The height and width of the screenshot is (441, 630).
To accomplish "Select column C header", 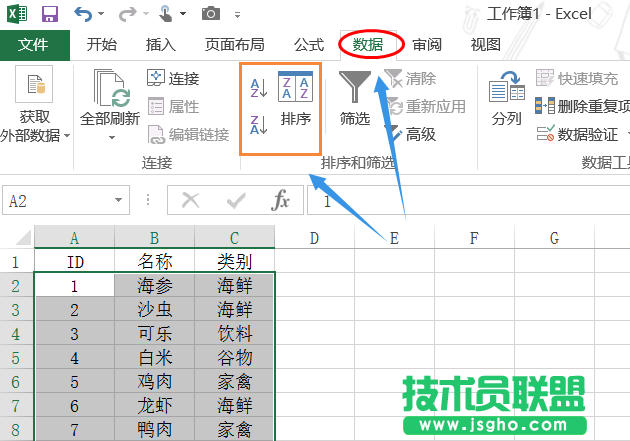I will [x=235, y=237].
